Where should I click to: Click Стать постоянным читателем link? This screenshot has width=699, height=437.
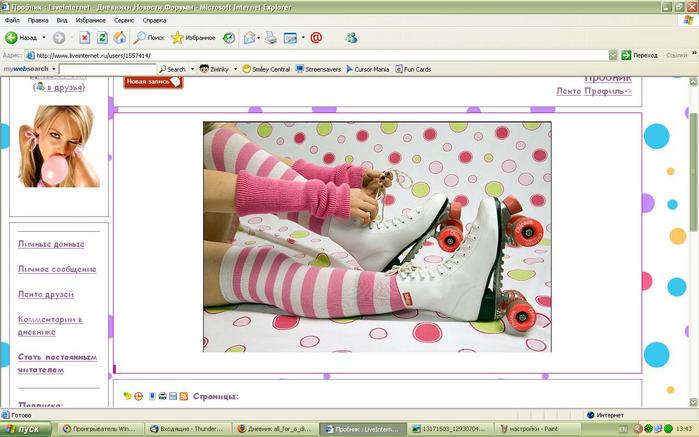point(57,363)
